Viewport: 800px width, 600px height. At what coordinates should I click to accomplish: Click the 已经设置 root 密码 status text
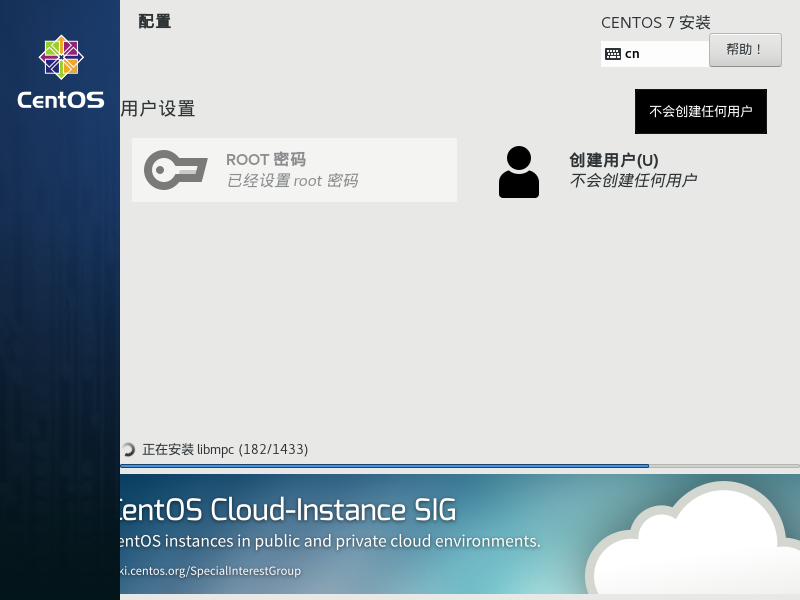(292, 181)
